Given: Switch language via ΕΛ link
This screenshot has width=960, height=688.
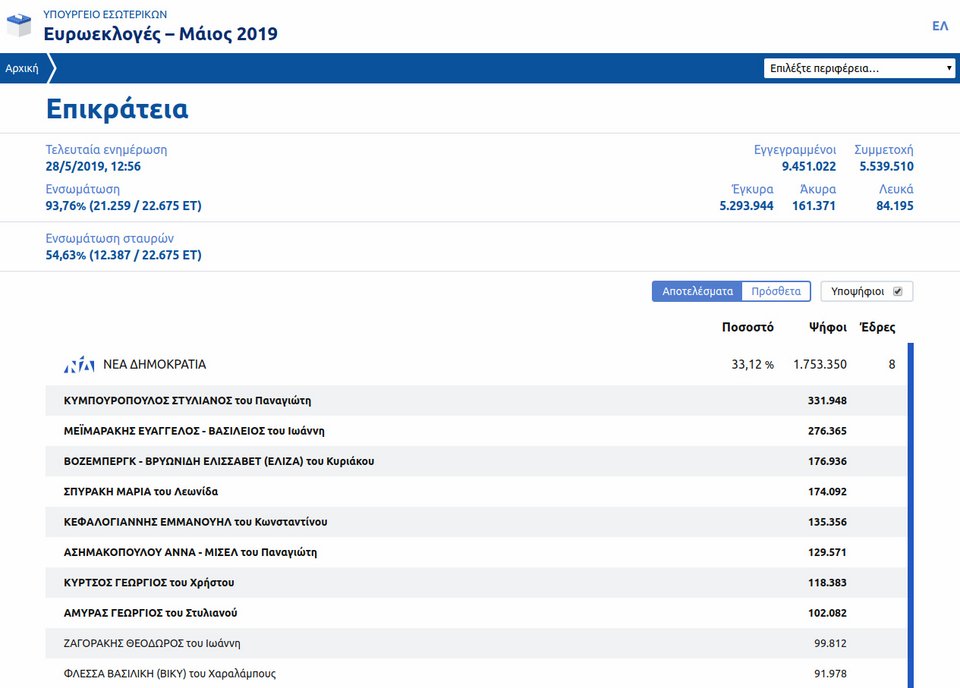Looking at the screenshot, I should (x=940, y=26).
